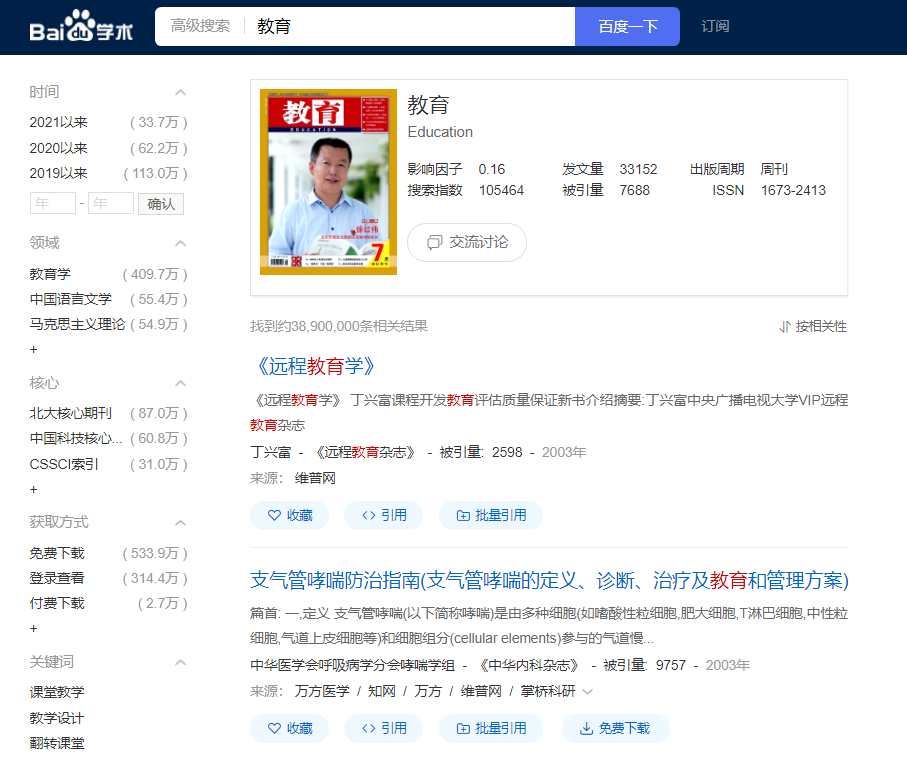Select keyword 课堂教学
This screenshot has height=758, width=907.
pos(57,692)
